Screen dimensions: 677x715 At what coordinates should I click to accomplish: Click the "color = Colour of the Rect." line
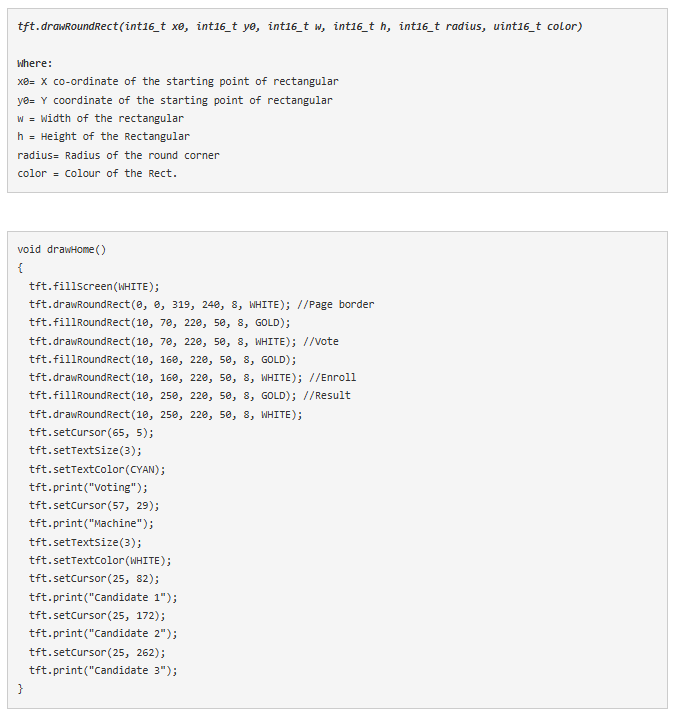97,173
